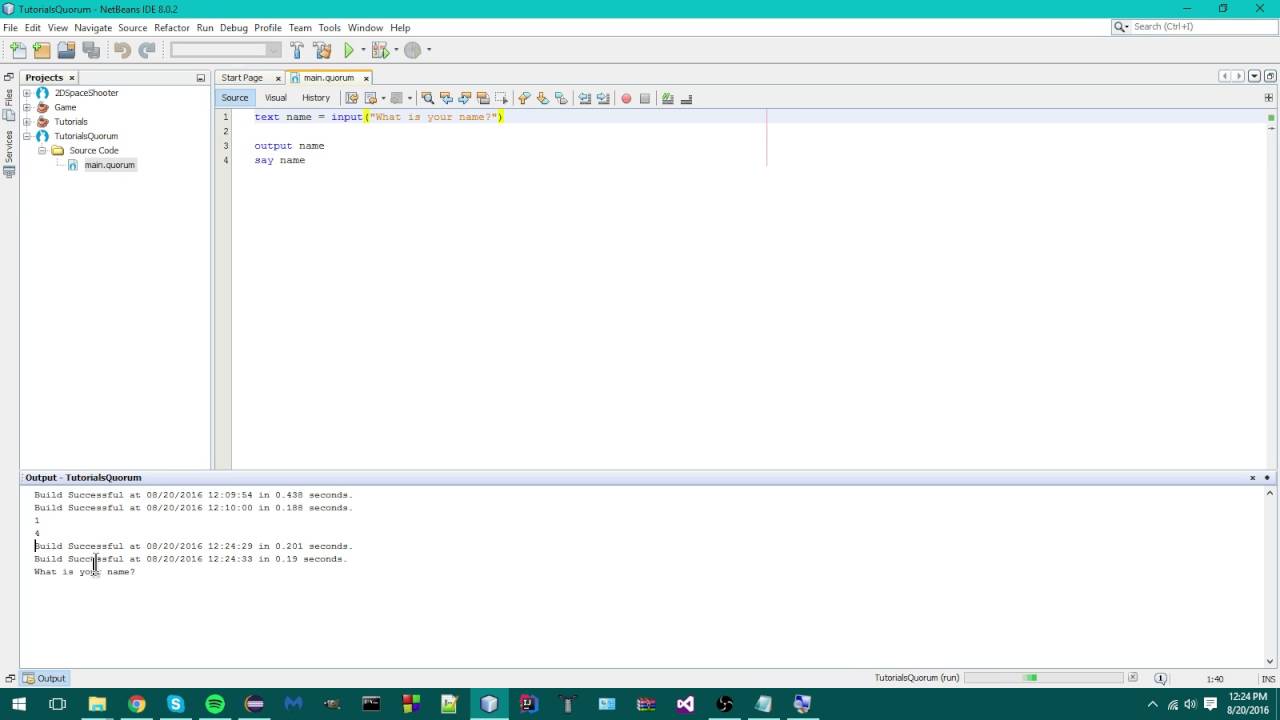Screen dimensions: 1280x720
Task: Click the TutorialsQuorum run progress bar
Action: coord(1044,678)
